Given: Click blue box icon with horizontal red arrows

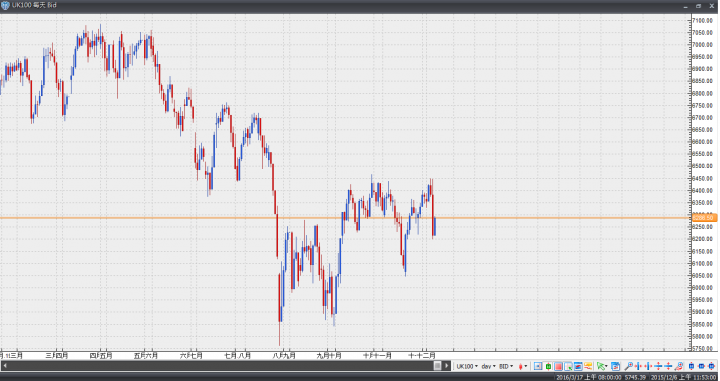Looking at the screenshot, I should click(x=702, y=366).
